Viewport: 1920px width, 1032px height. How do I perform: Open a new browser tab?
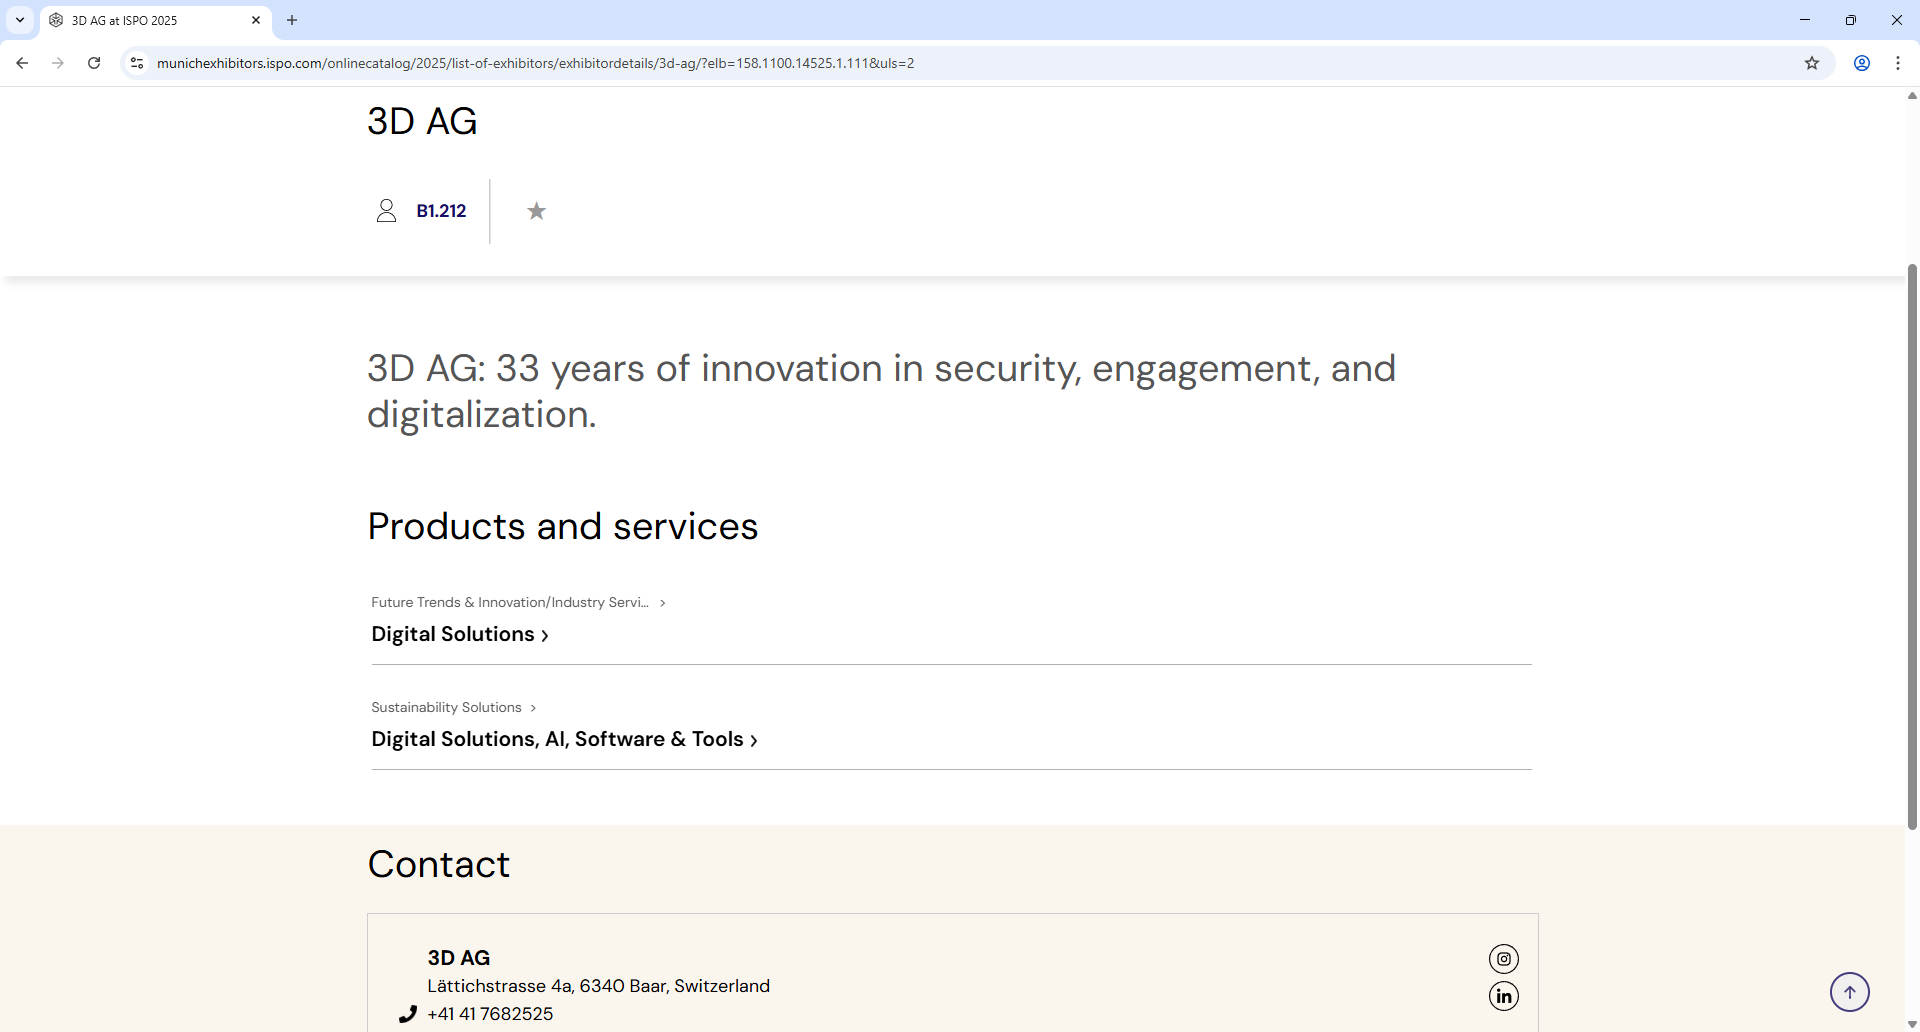[x=291, y=20]
